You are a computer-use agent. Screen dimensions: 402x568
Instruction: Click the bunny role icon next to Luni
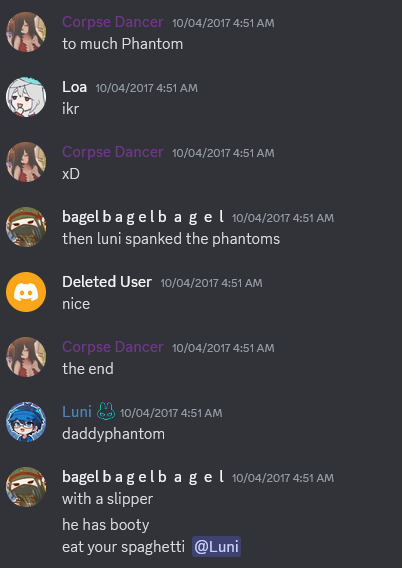(106, 412)
